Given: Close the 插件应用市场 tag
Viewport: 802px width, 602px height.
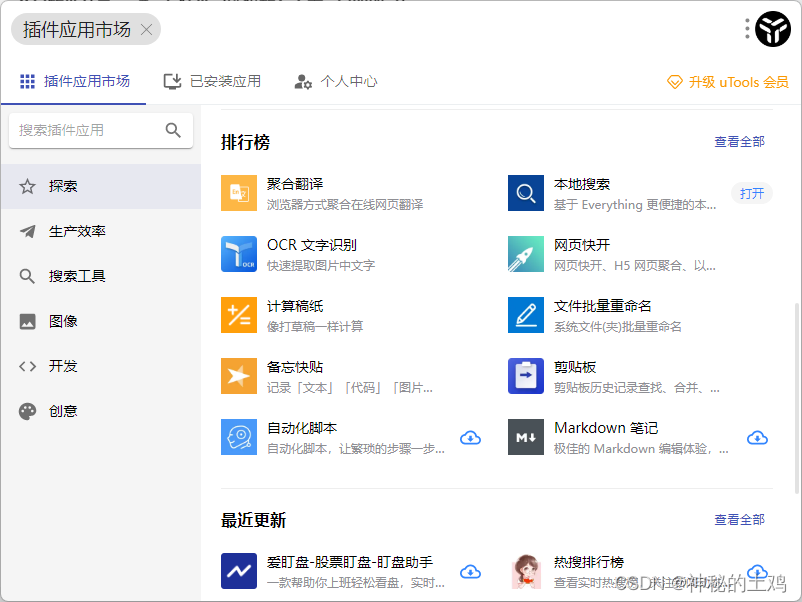Looking at the screenshot, I should [x=146, y=30].
